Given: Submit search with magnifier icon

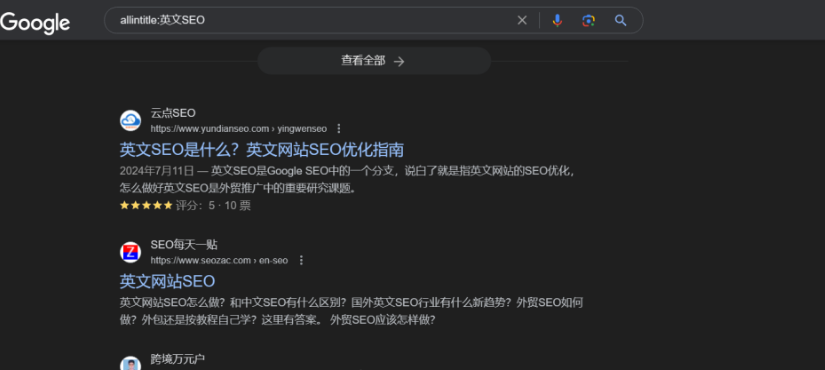Looking at the screenshot, I should click(621, 21).
